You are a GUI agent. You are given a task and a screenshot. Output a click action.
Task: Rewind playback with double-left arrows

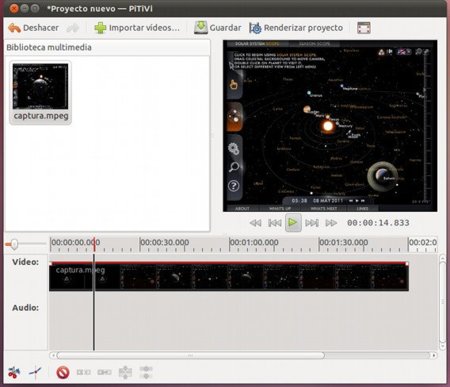coord(256,223)
